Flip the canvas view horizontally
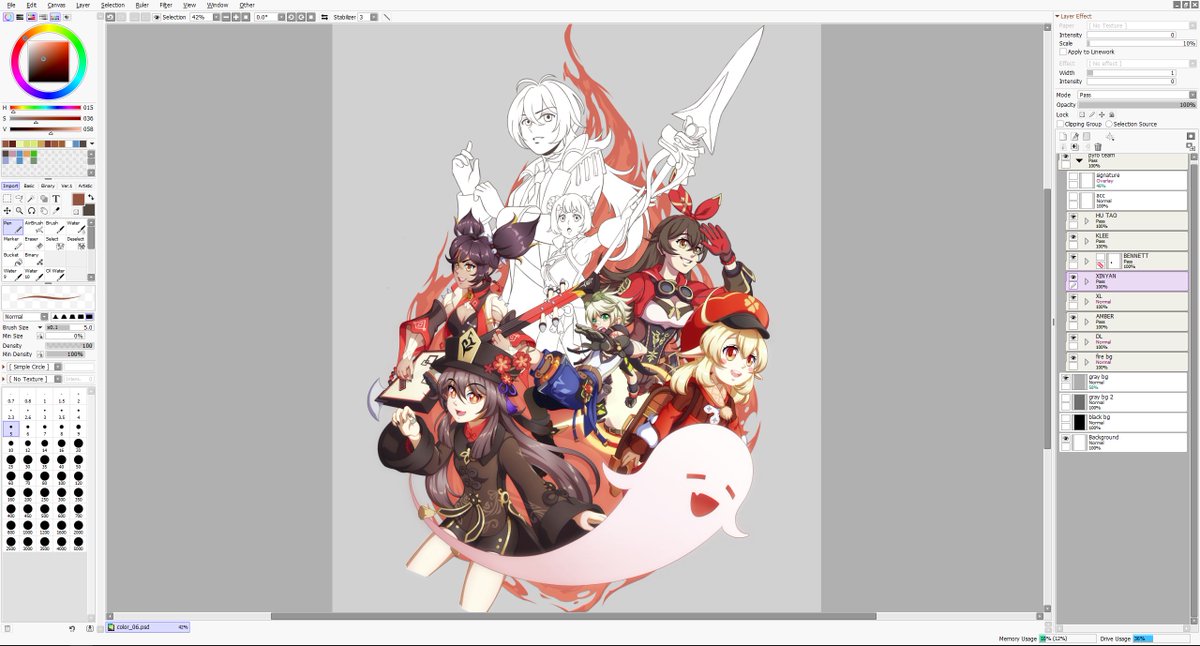 pyautogui.click(x=324, y=17)
